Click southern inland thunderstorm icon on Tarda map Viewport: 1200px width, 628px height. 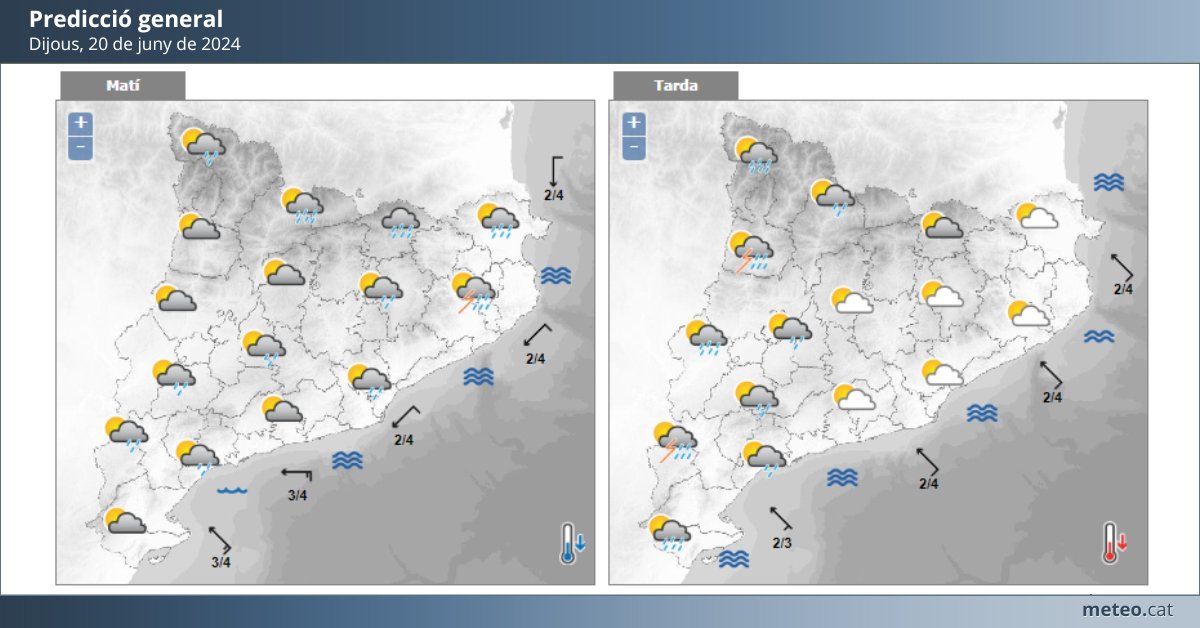coord(675,441)
